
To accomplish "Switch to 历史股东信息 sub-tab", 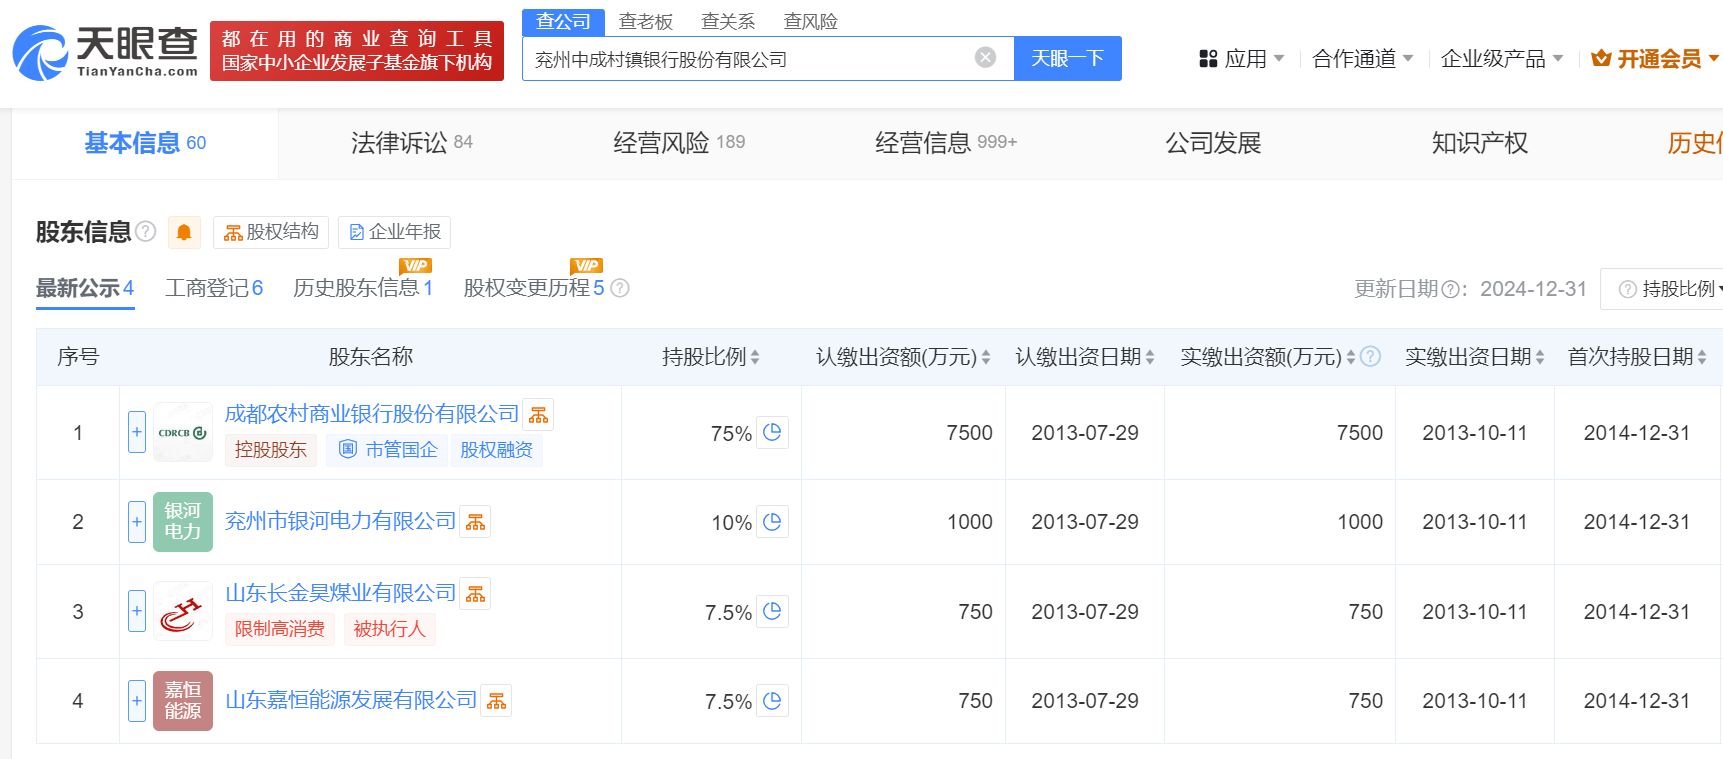I will pyautogui.click(x=363, y=288).
